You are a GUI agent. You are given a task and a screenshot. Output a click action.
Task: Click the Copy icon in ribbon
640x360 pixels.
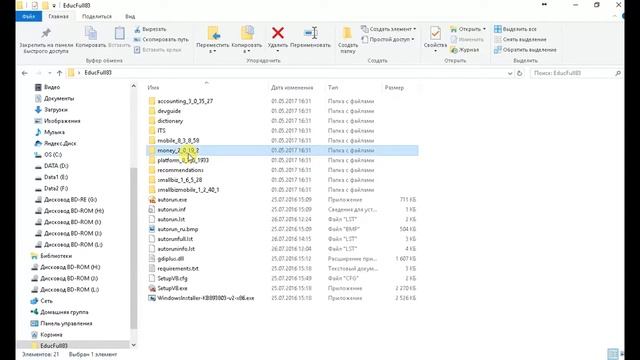[91, 33]
